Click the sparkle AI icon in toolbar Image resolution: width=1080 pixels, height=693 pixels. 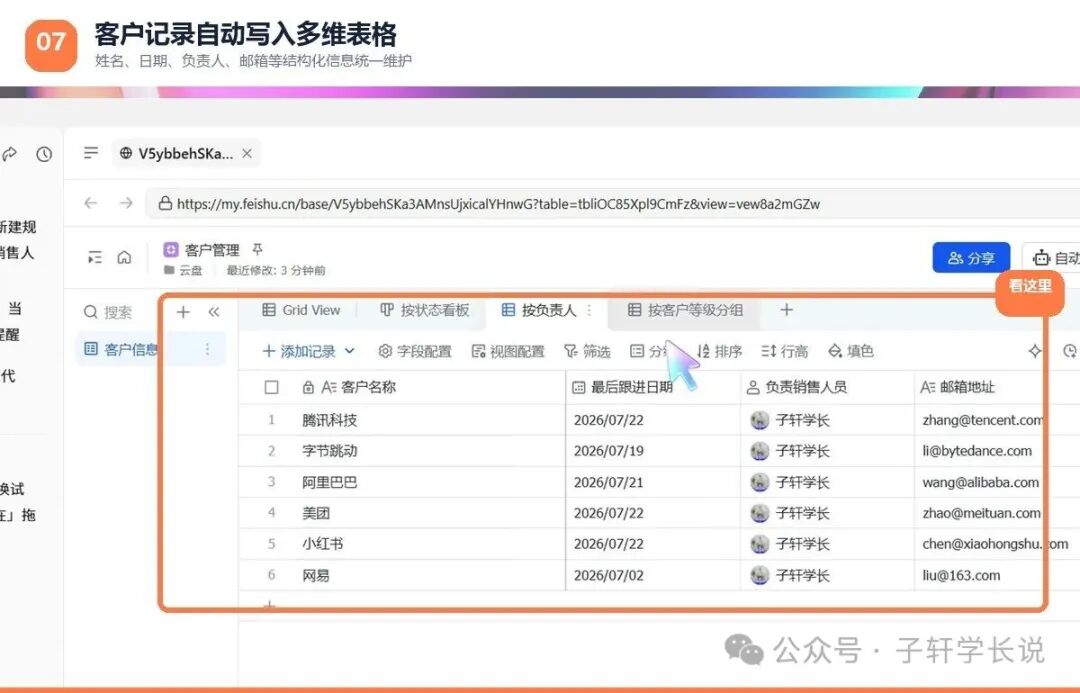click(x=1035, y=351)
